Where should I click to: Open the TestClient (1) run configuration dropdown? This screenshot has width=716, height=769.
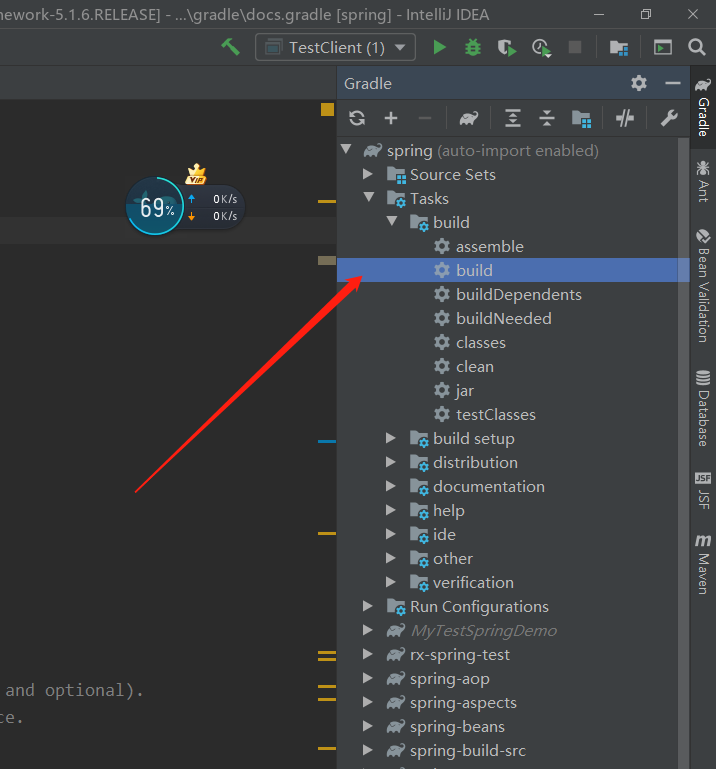point(335,48)
